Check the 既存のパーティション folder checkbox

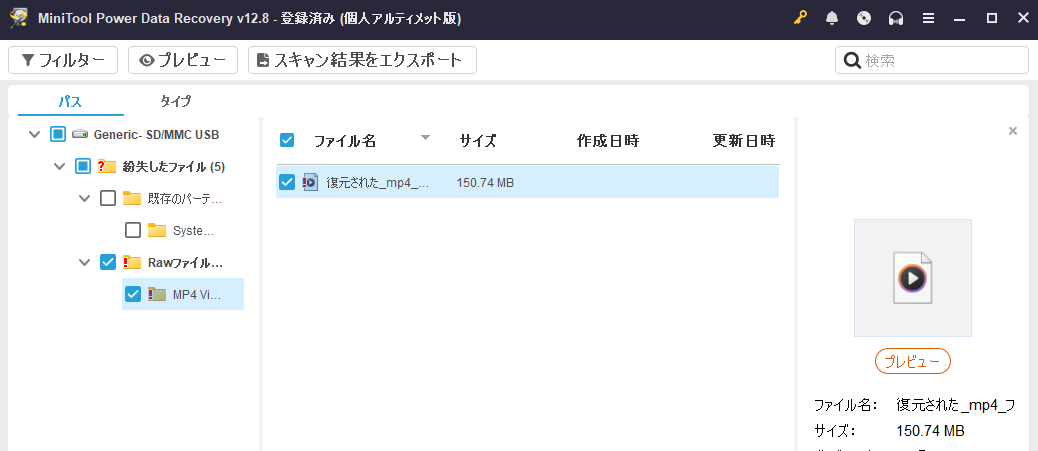pos(108,198)
